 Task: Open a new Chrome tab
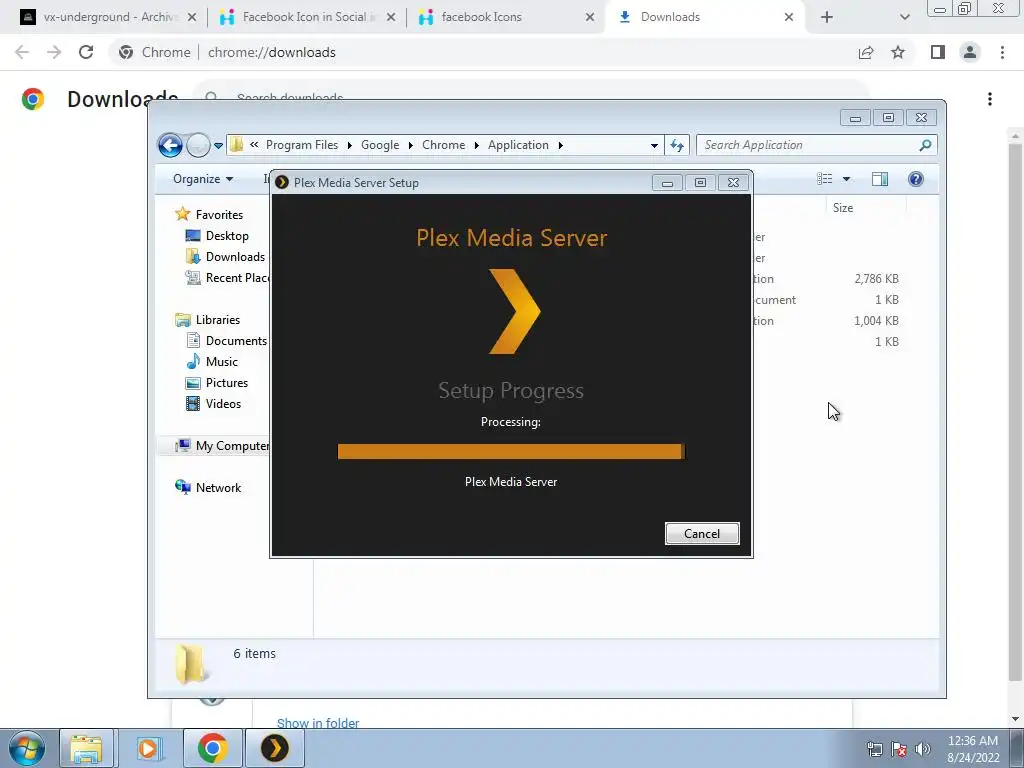tap(827, 18)
